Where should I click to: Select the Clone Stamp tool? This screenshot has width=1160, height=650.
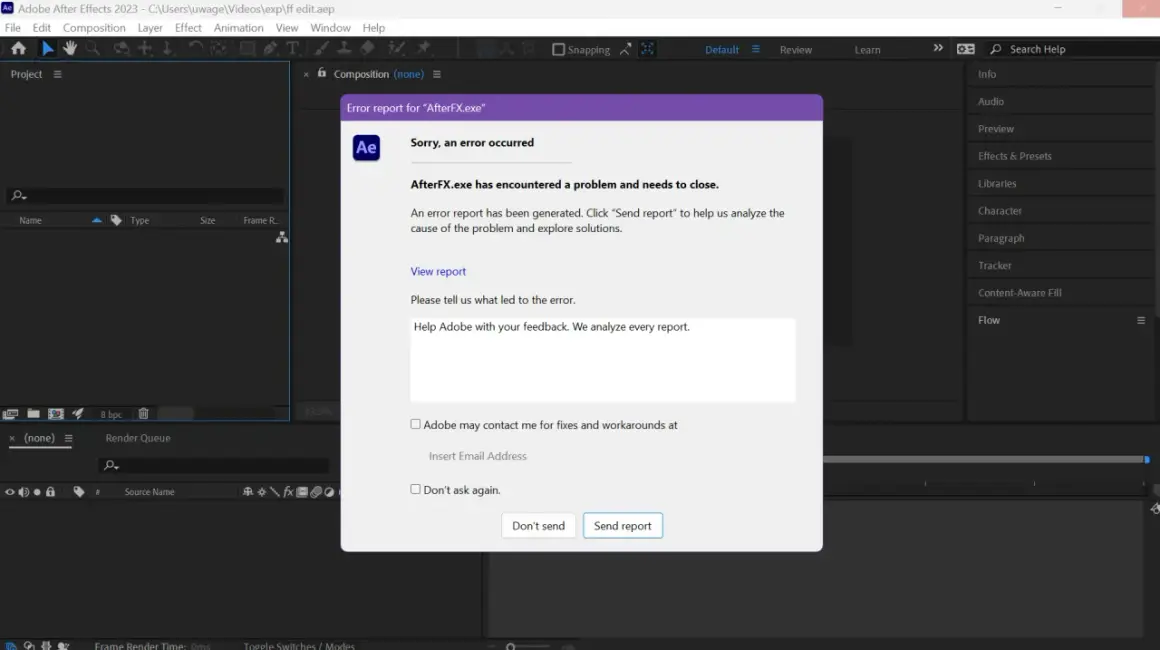tap(344, 49)
